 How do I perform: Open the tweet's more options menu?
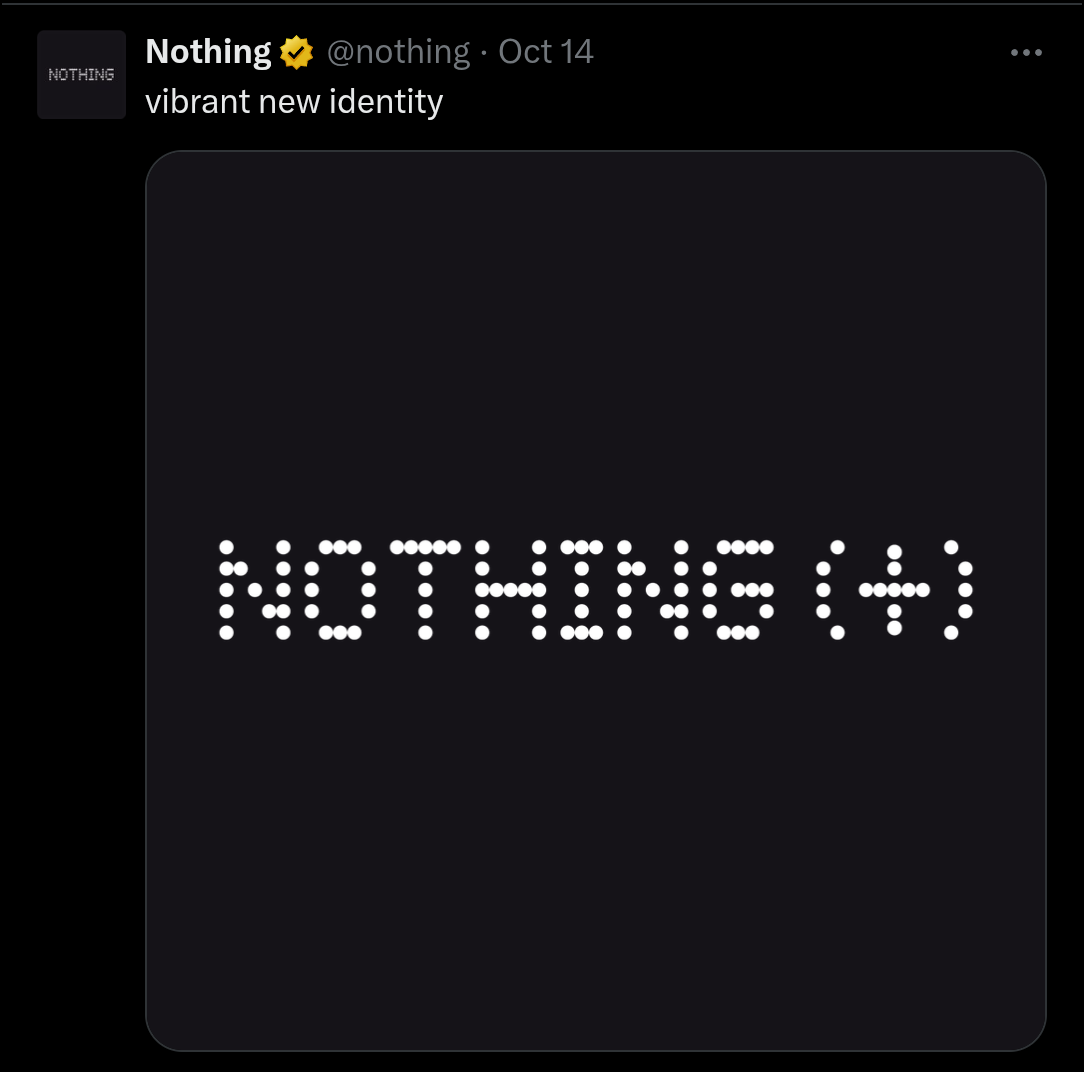[1026, 53]
